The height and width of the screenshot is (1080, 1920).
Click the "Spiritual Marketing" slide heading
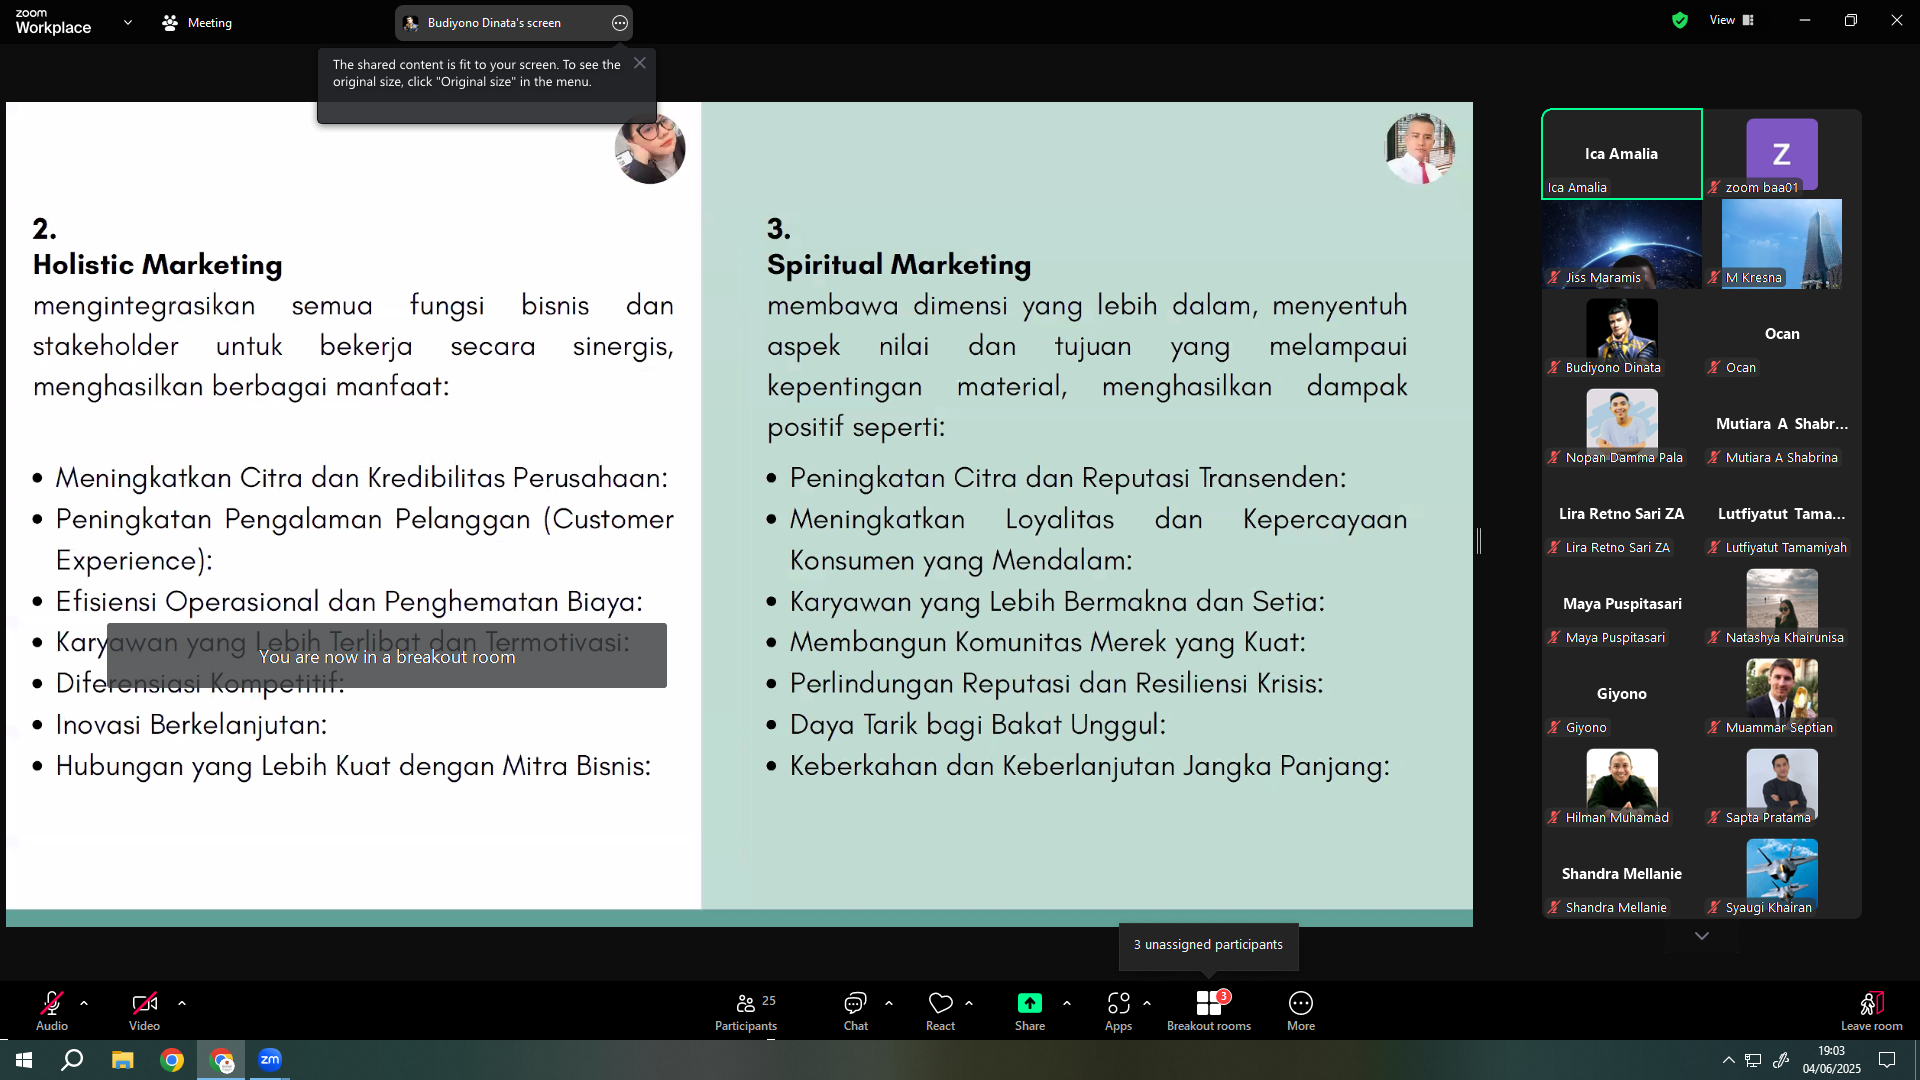[898, 264]
